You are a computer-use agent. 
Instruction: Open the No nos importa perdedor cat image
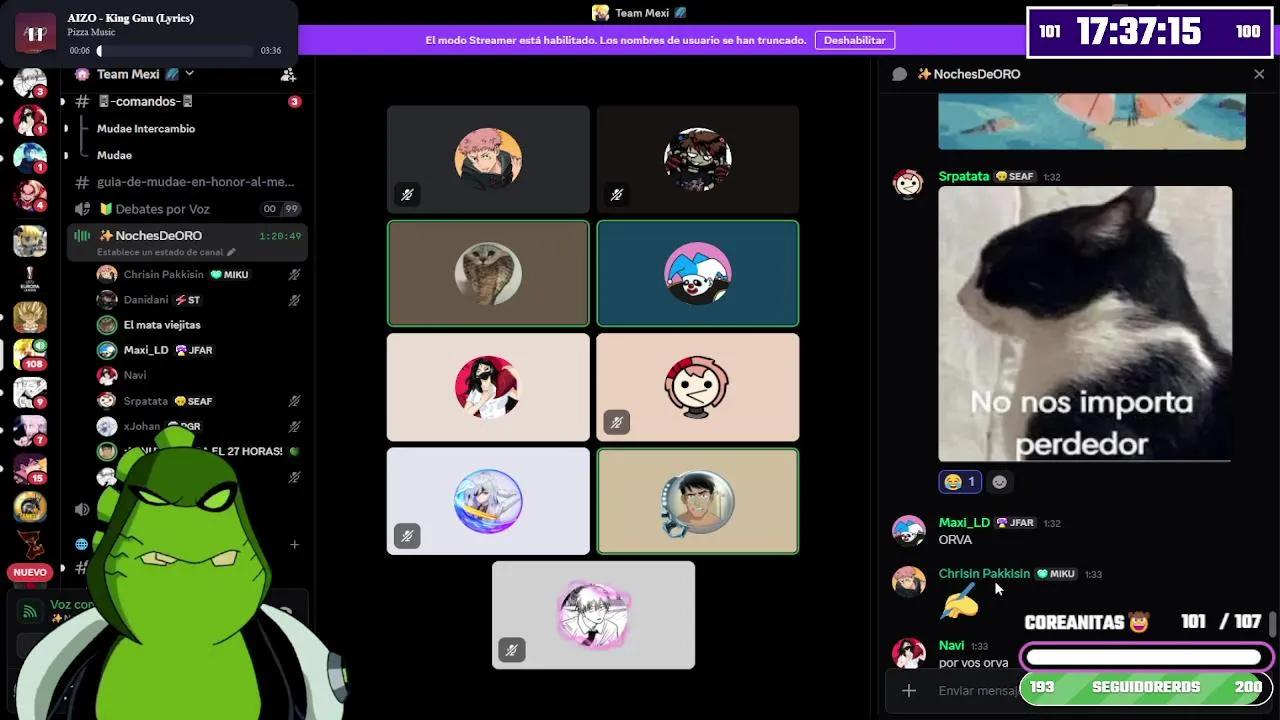pyautogui.click(x=1085, y=324)
